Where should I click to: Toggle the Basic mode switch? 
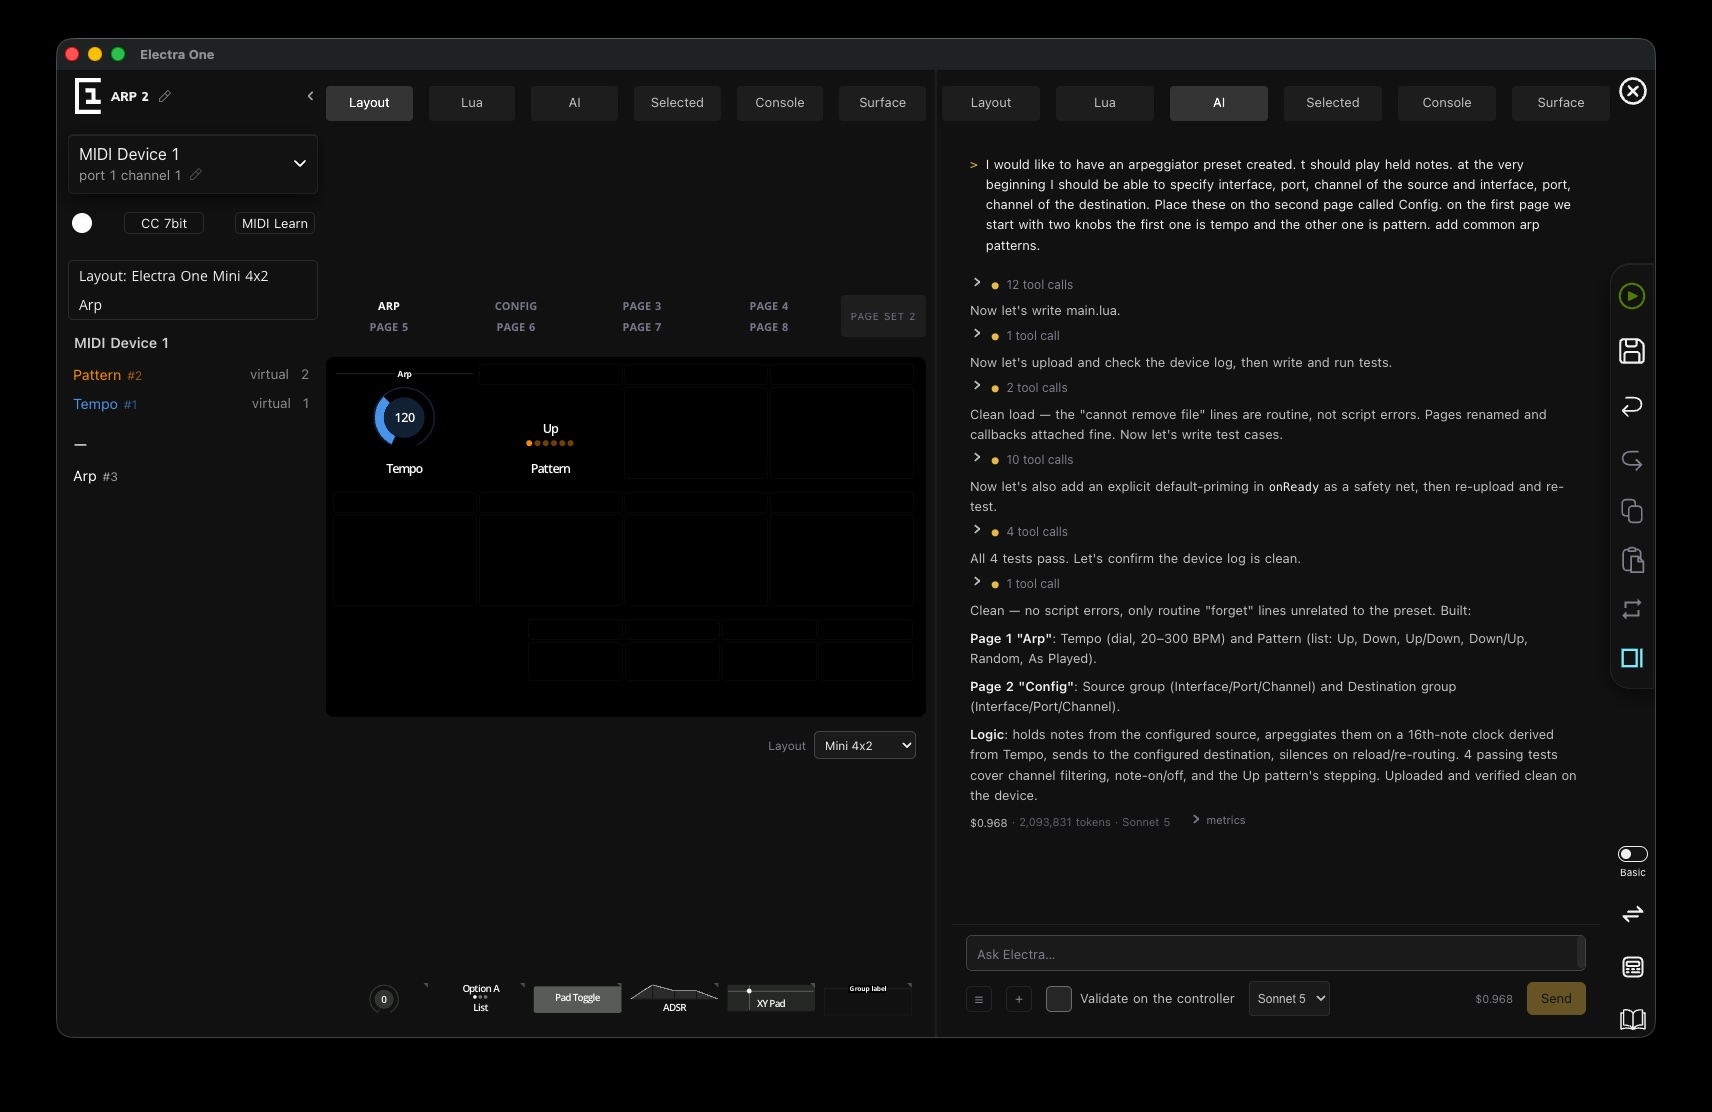pos(1632,854)
